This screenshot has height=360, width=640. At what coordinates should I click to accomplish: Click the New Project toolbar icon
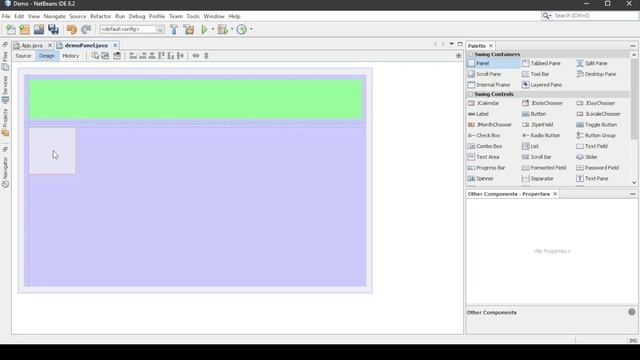point(24,29)
